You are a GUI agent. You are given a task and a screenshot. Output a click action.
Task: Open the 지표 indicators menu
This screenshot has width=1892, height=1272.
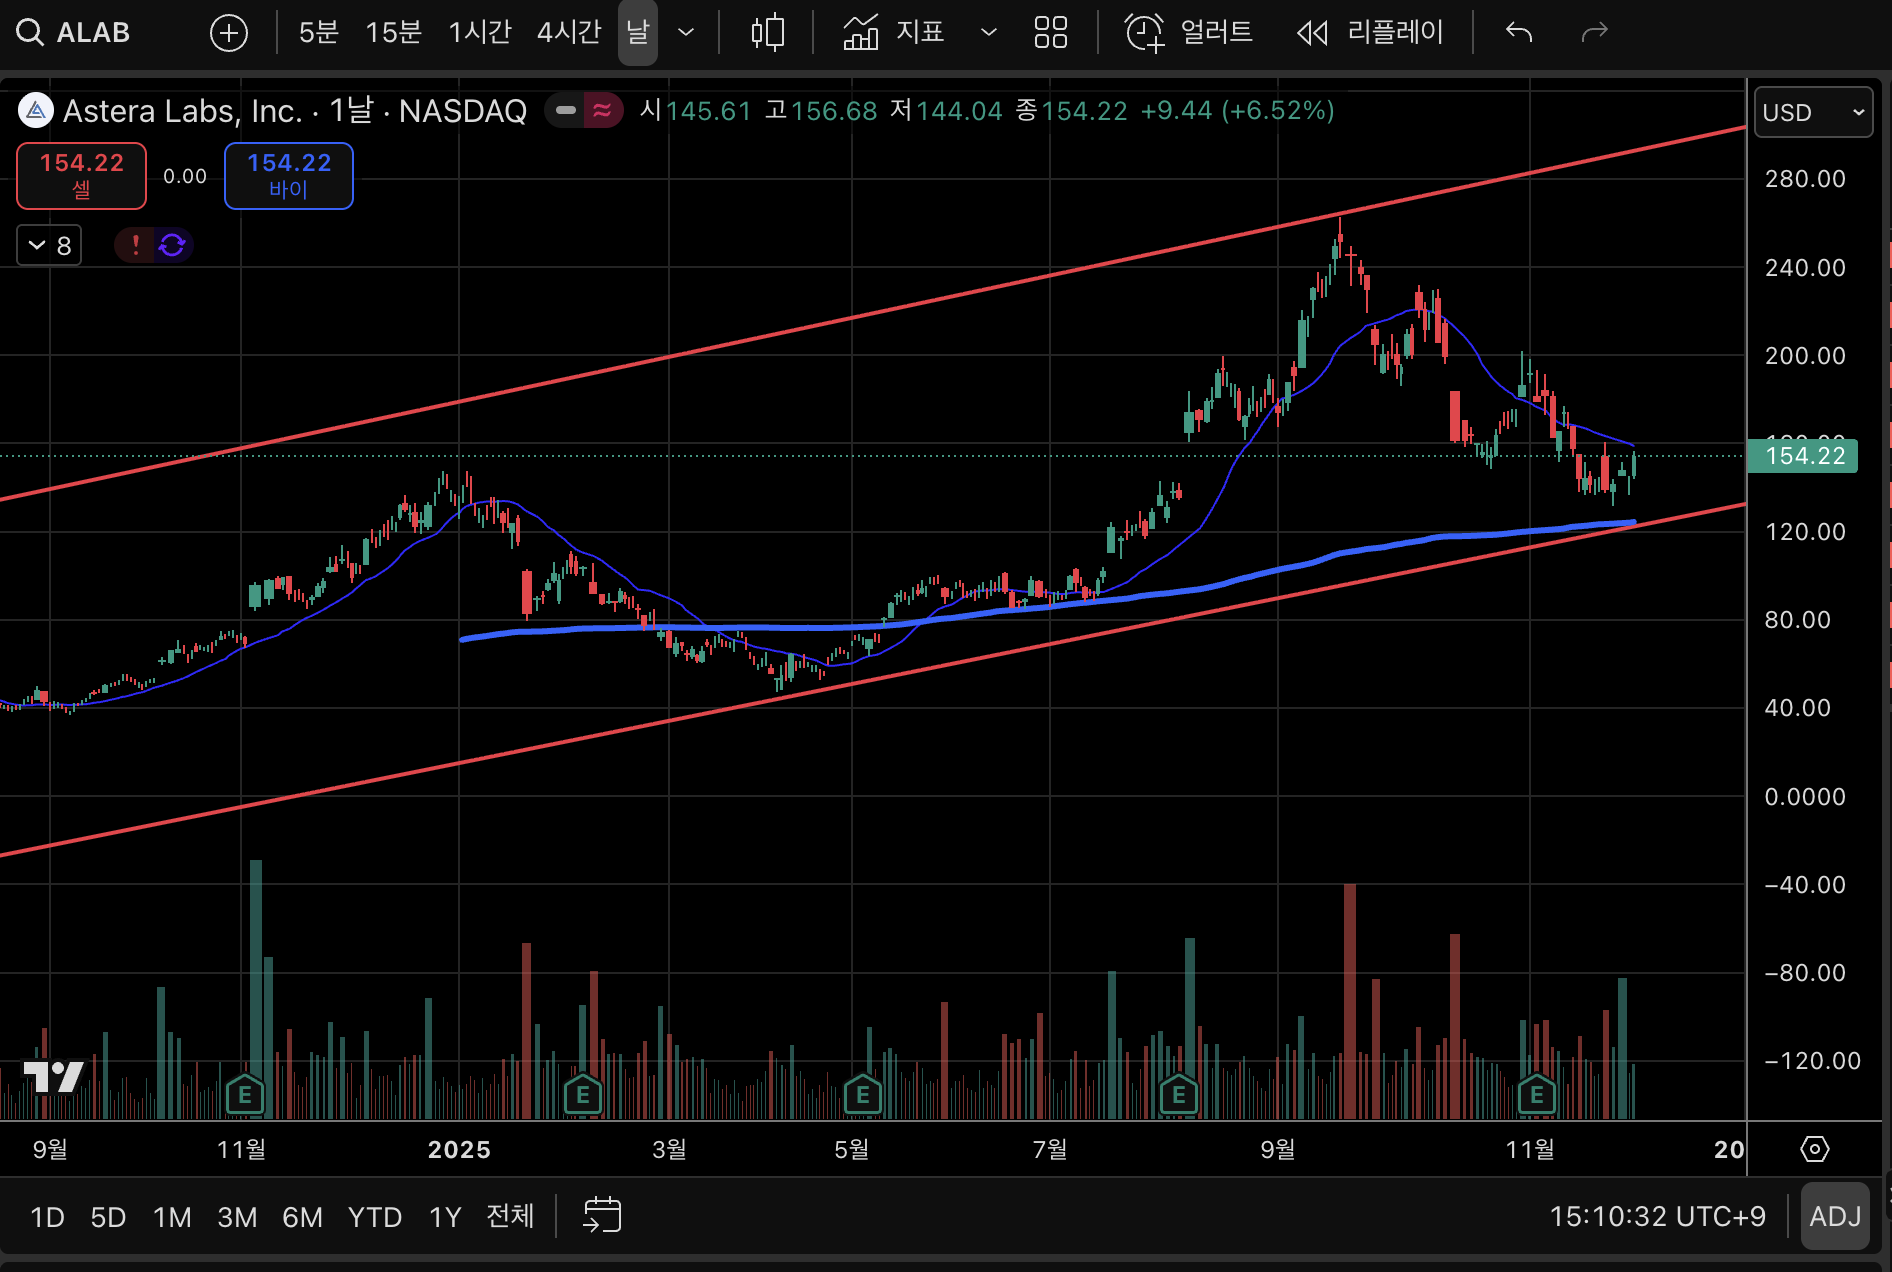[x=893, y=32]
